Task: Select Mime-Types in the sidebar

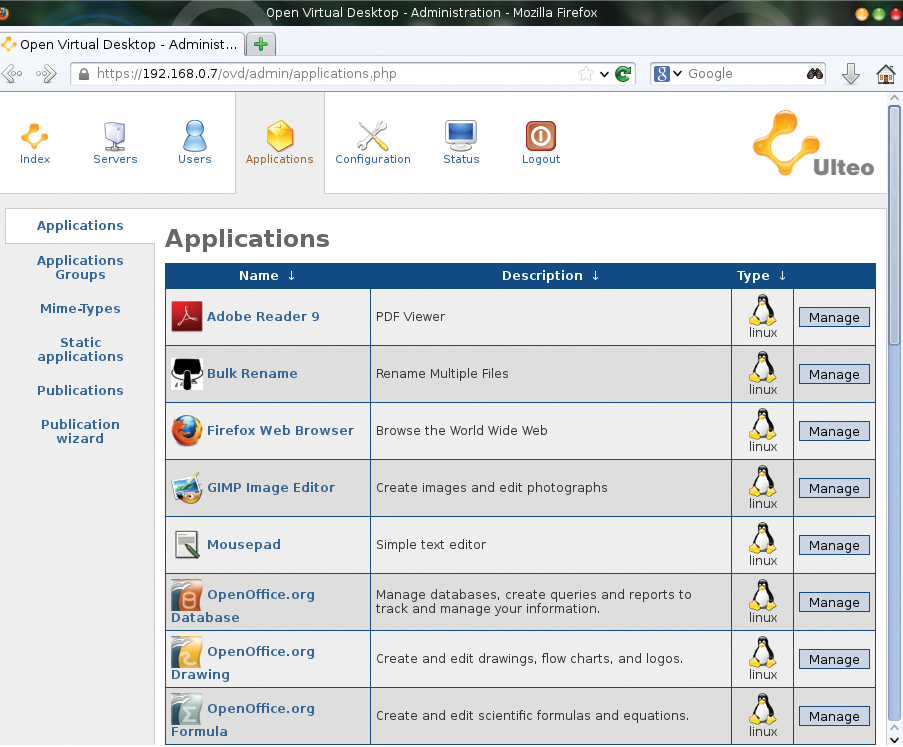Action: [80, 309]
